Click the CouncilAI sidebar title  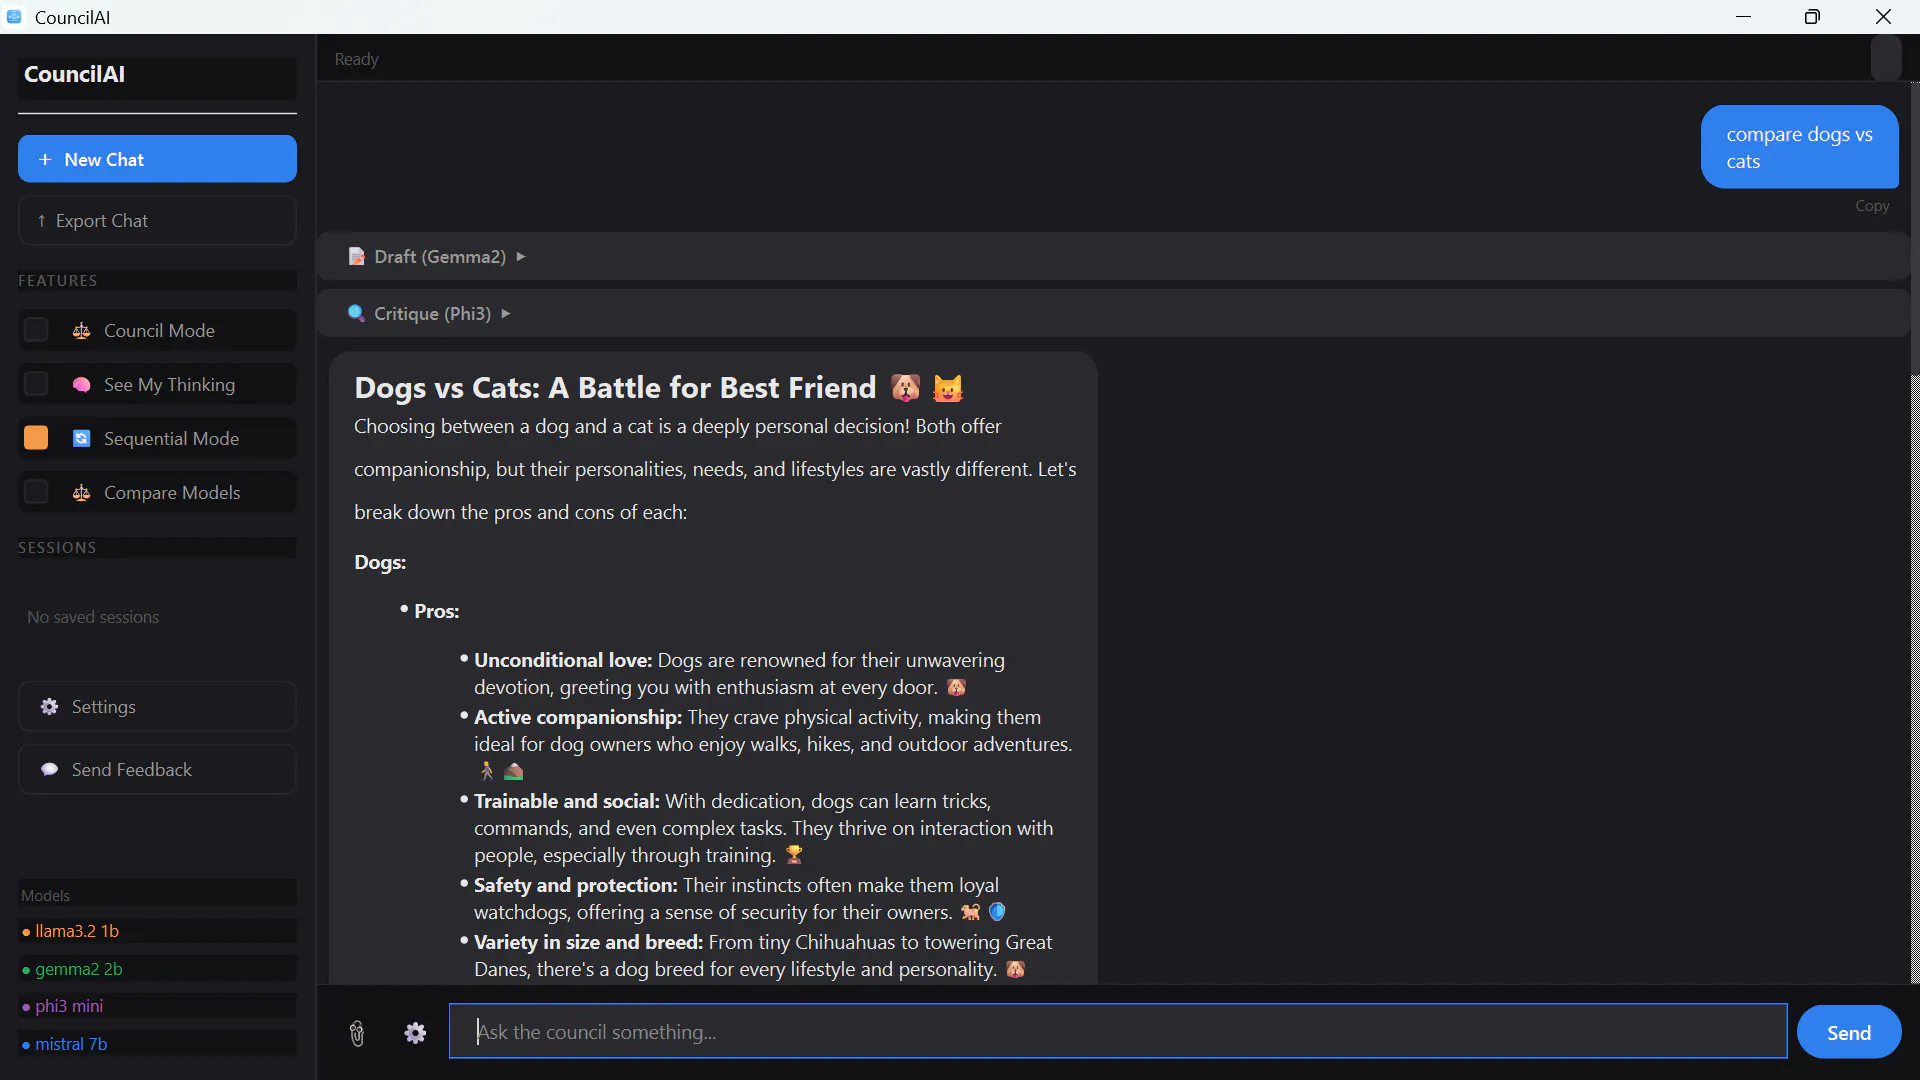(74, 74)
